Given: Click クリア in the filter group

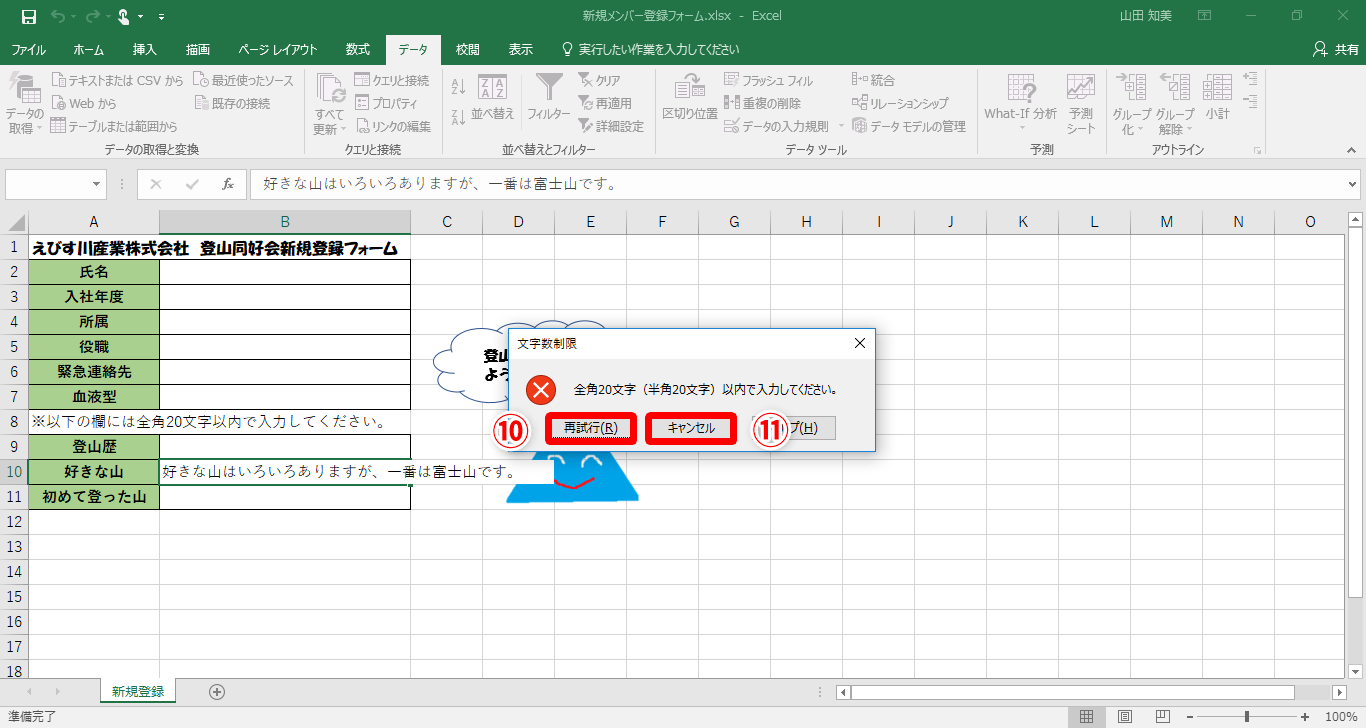Looking at the screenshot, I should coord(599,80).
